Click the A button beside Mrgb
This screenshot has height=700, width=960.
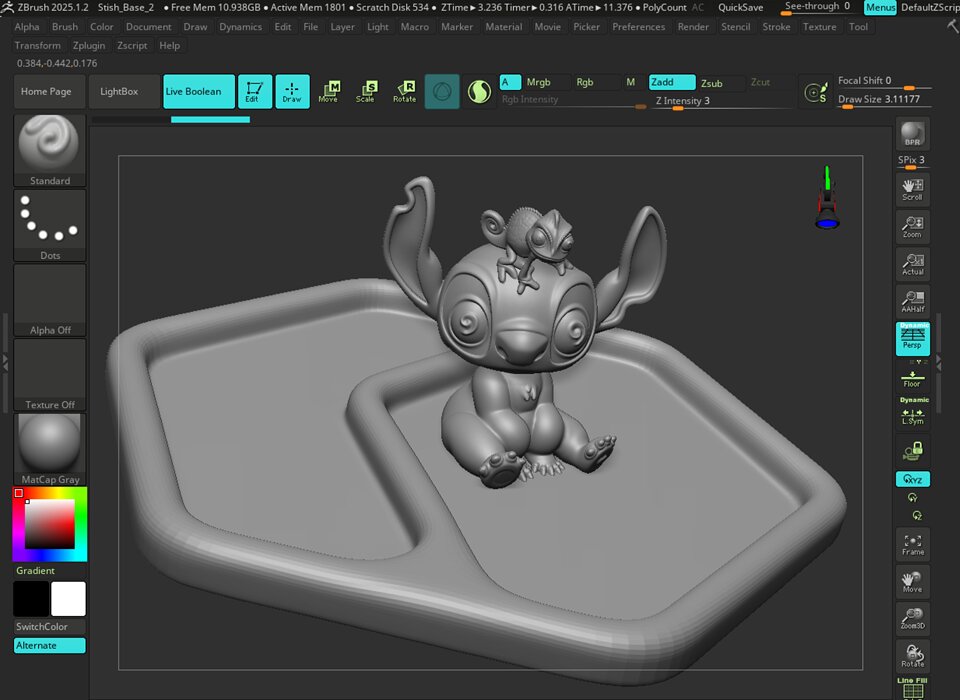(x=511, y=82)
